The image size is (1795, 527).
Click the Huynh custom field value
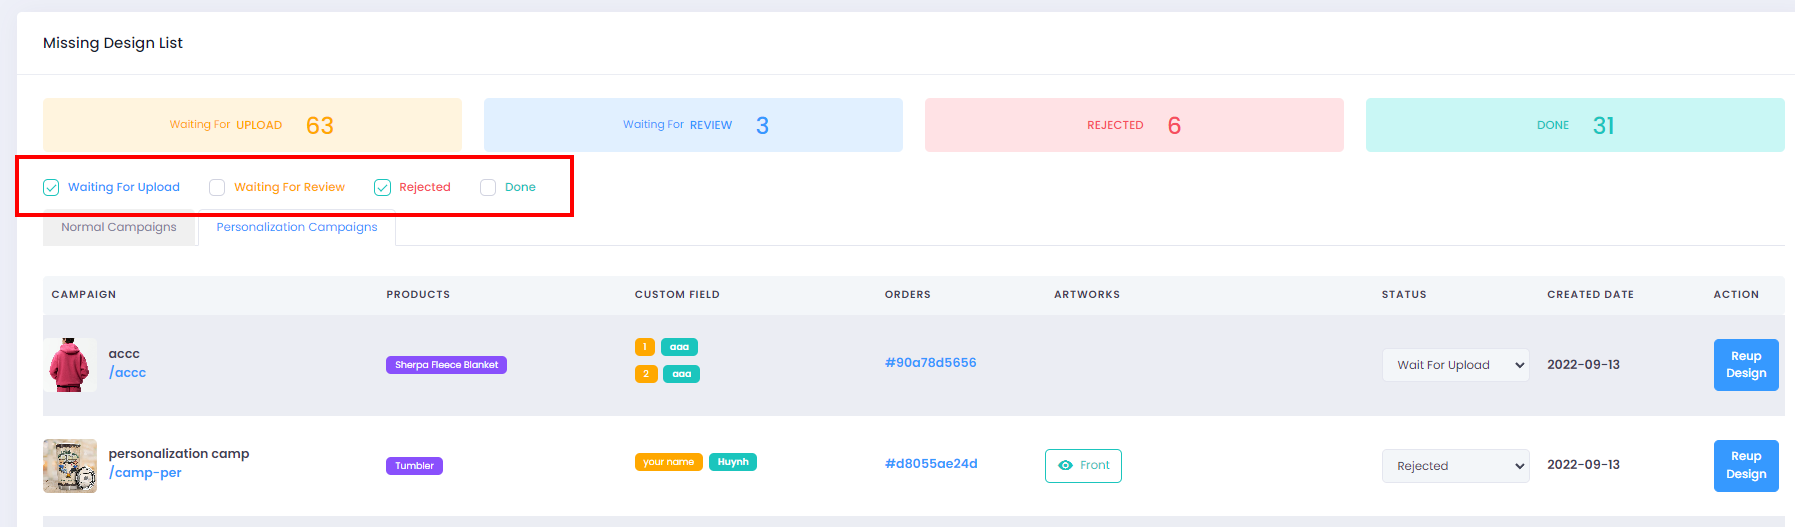(733, 462)
